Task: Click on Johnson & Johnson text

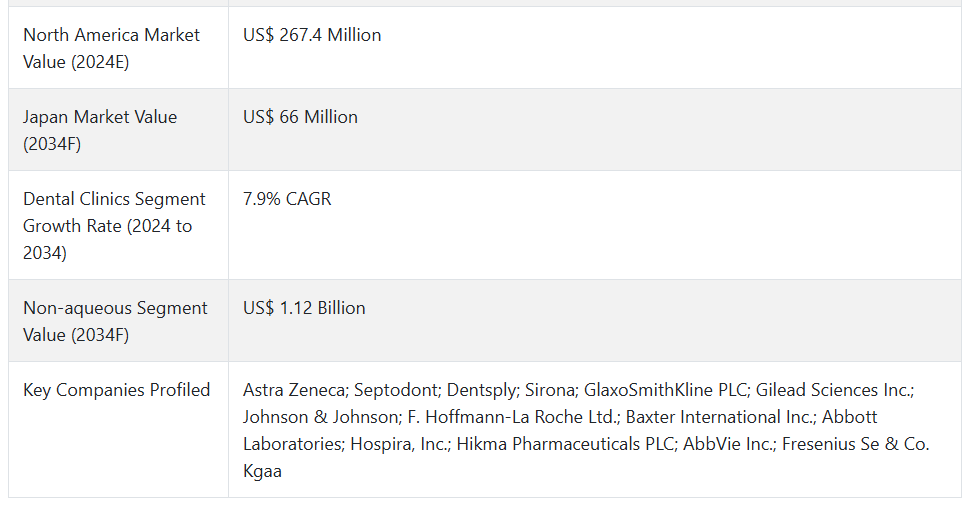Action: pyautogui.click(x=321, y=417)
